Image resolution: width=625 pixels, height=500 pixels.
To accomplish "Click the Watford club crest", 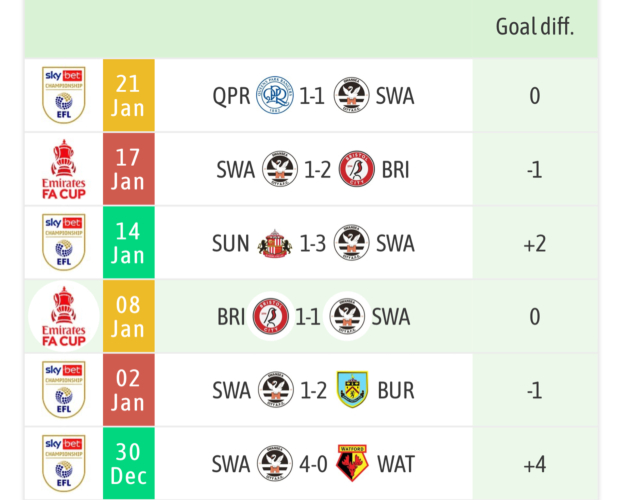I will point(351,464).
